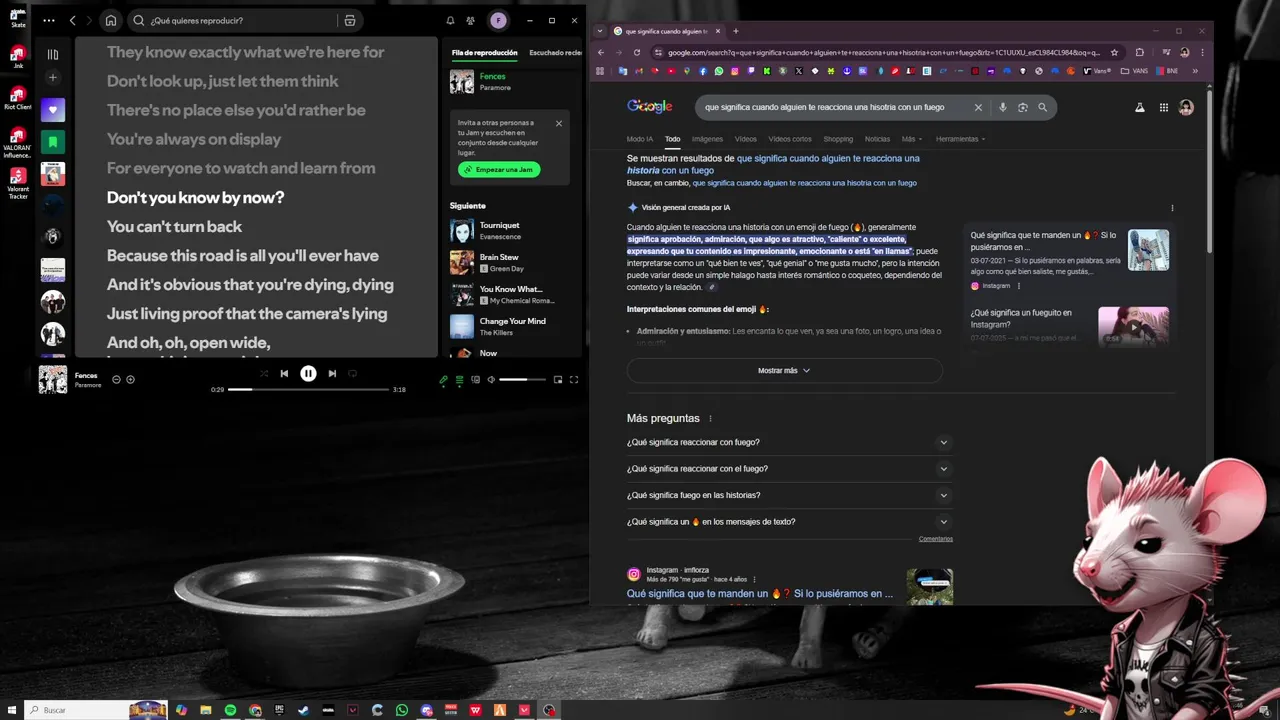Toggle the play queue icon in Spotify
This screenshot has width=1280, height=720.
point(460,380)
